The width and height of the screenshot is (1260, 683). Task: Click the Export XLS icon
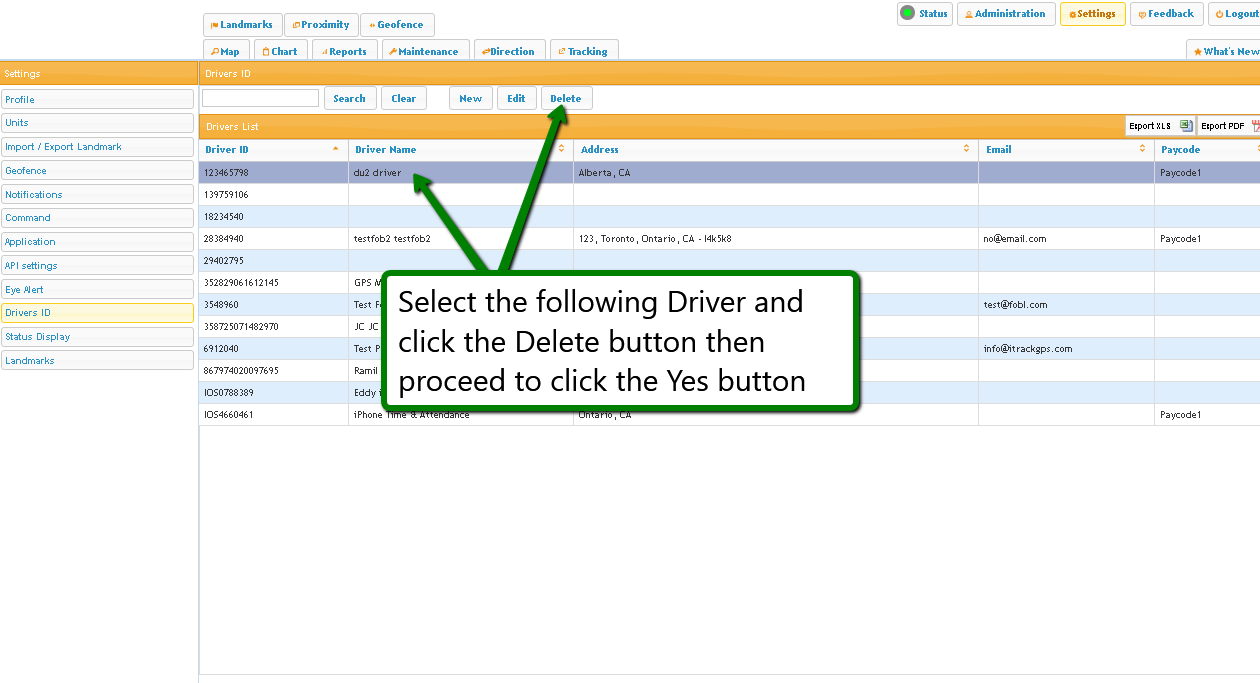coord(1185,126)
